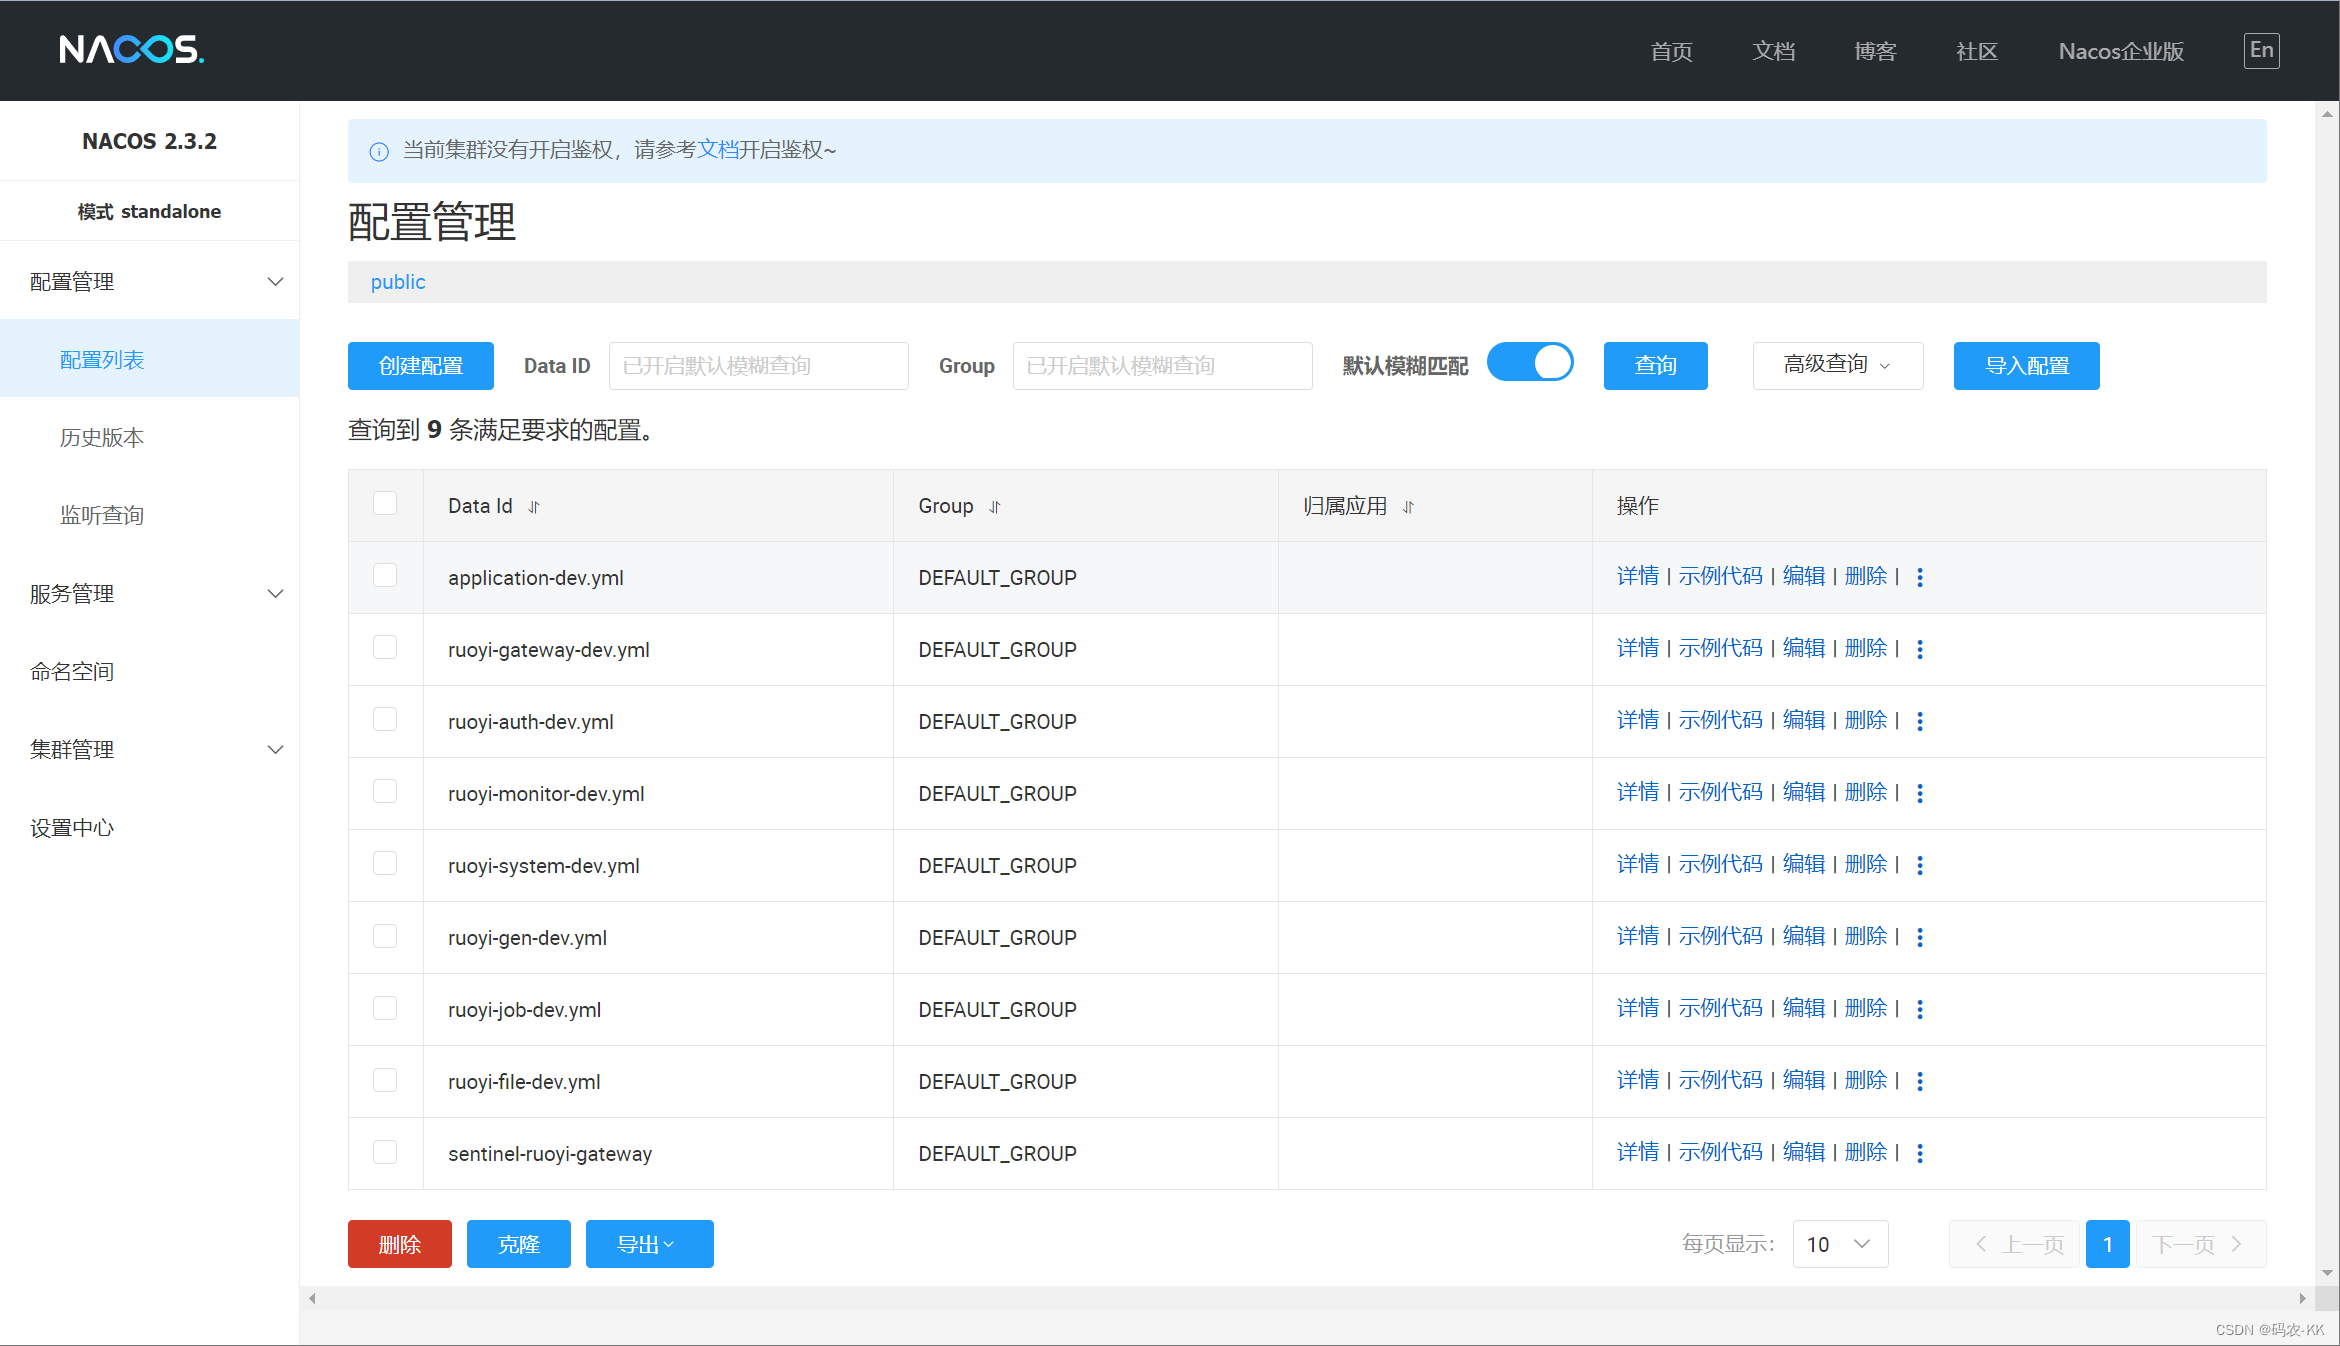Open more actions for ruoyi-job-dev.yml
This screenshot has height=1346, width=2340.
(x=1920, y=1009)
